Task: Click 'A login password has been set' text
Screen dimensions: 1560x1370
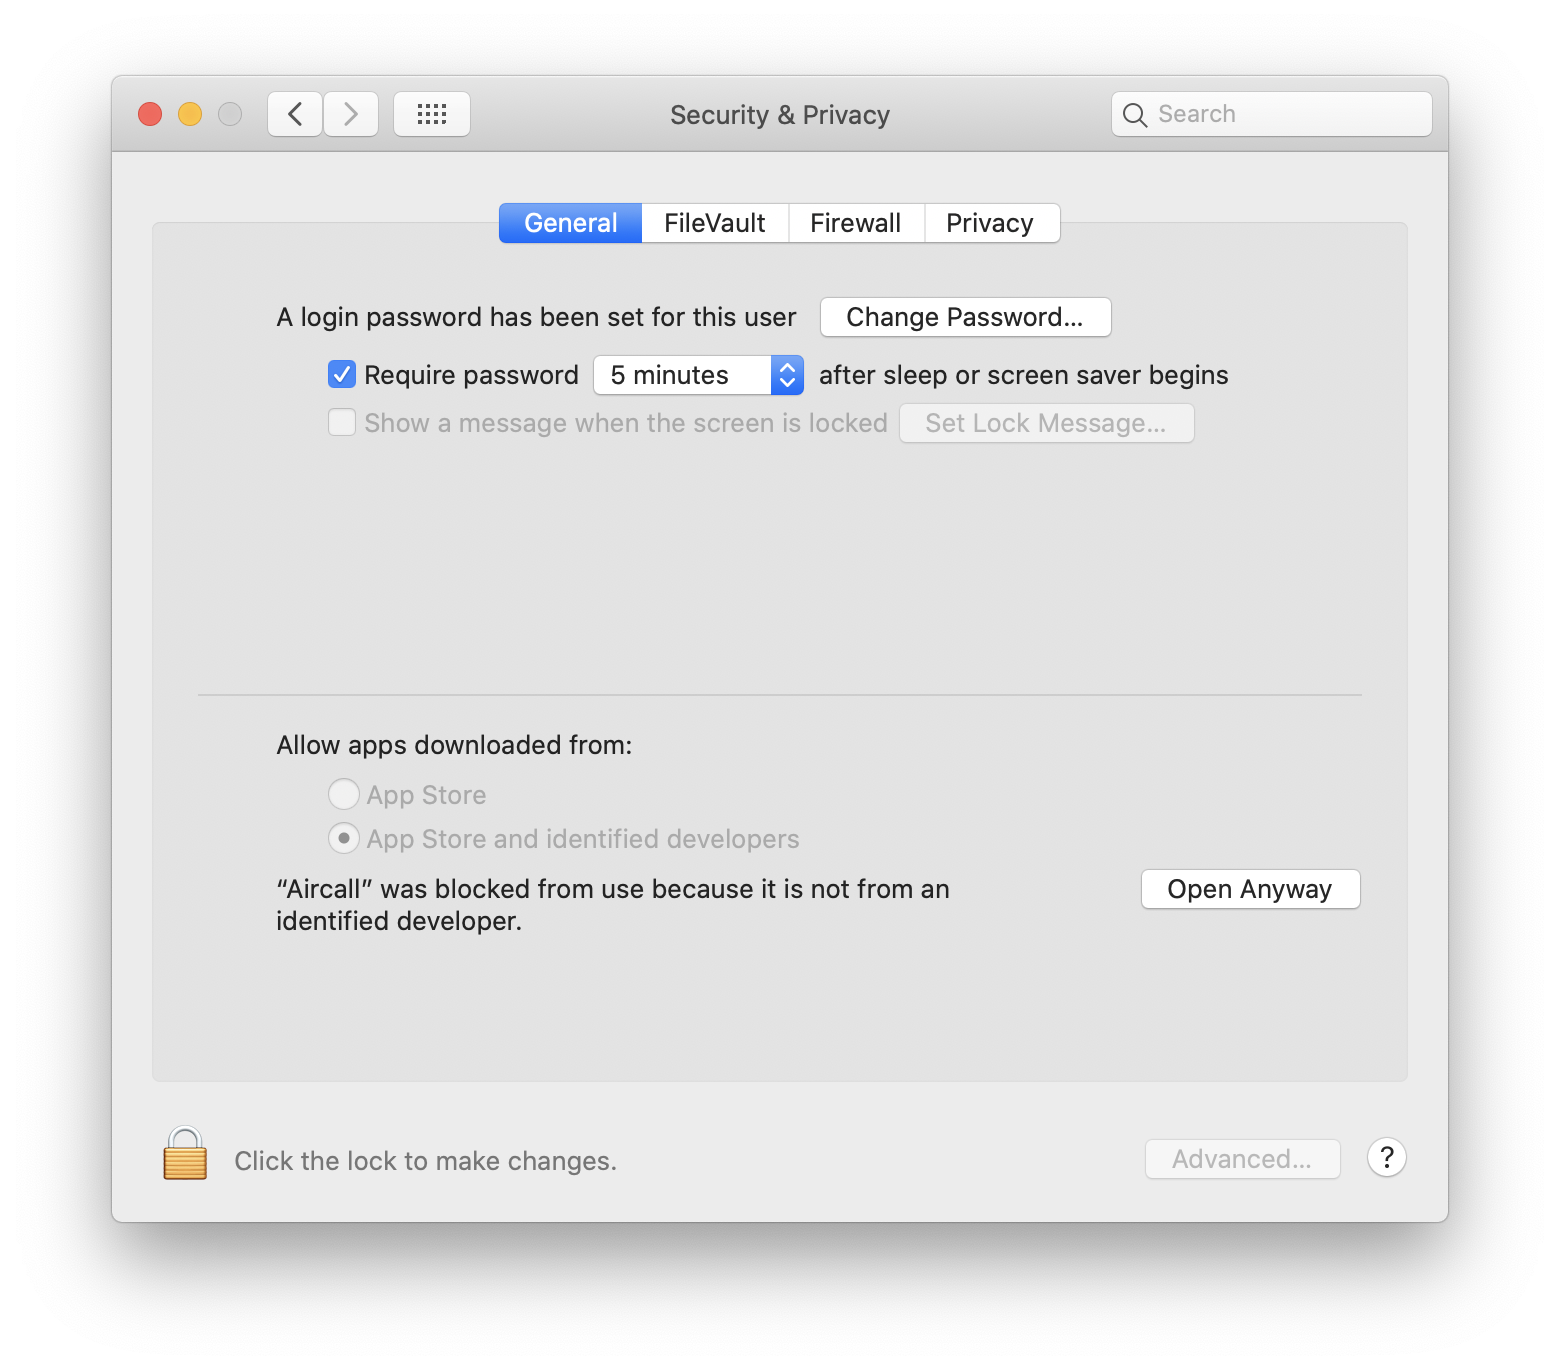Action: (537, 317)
